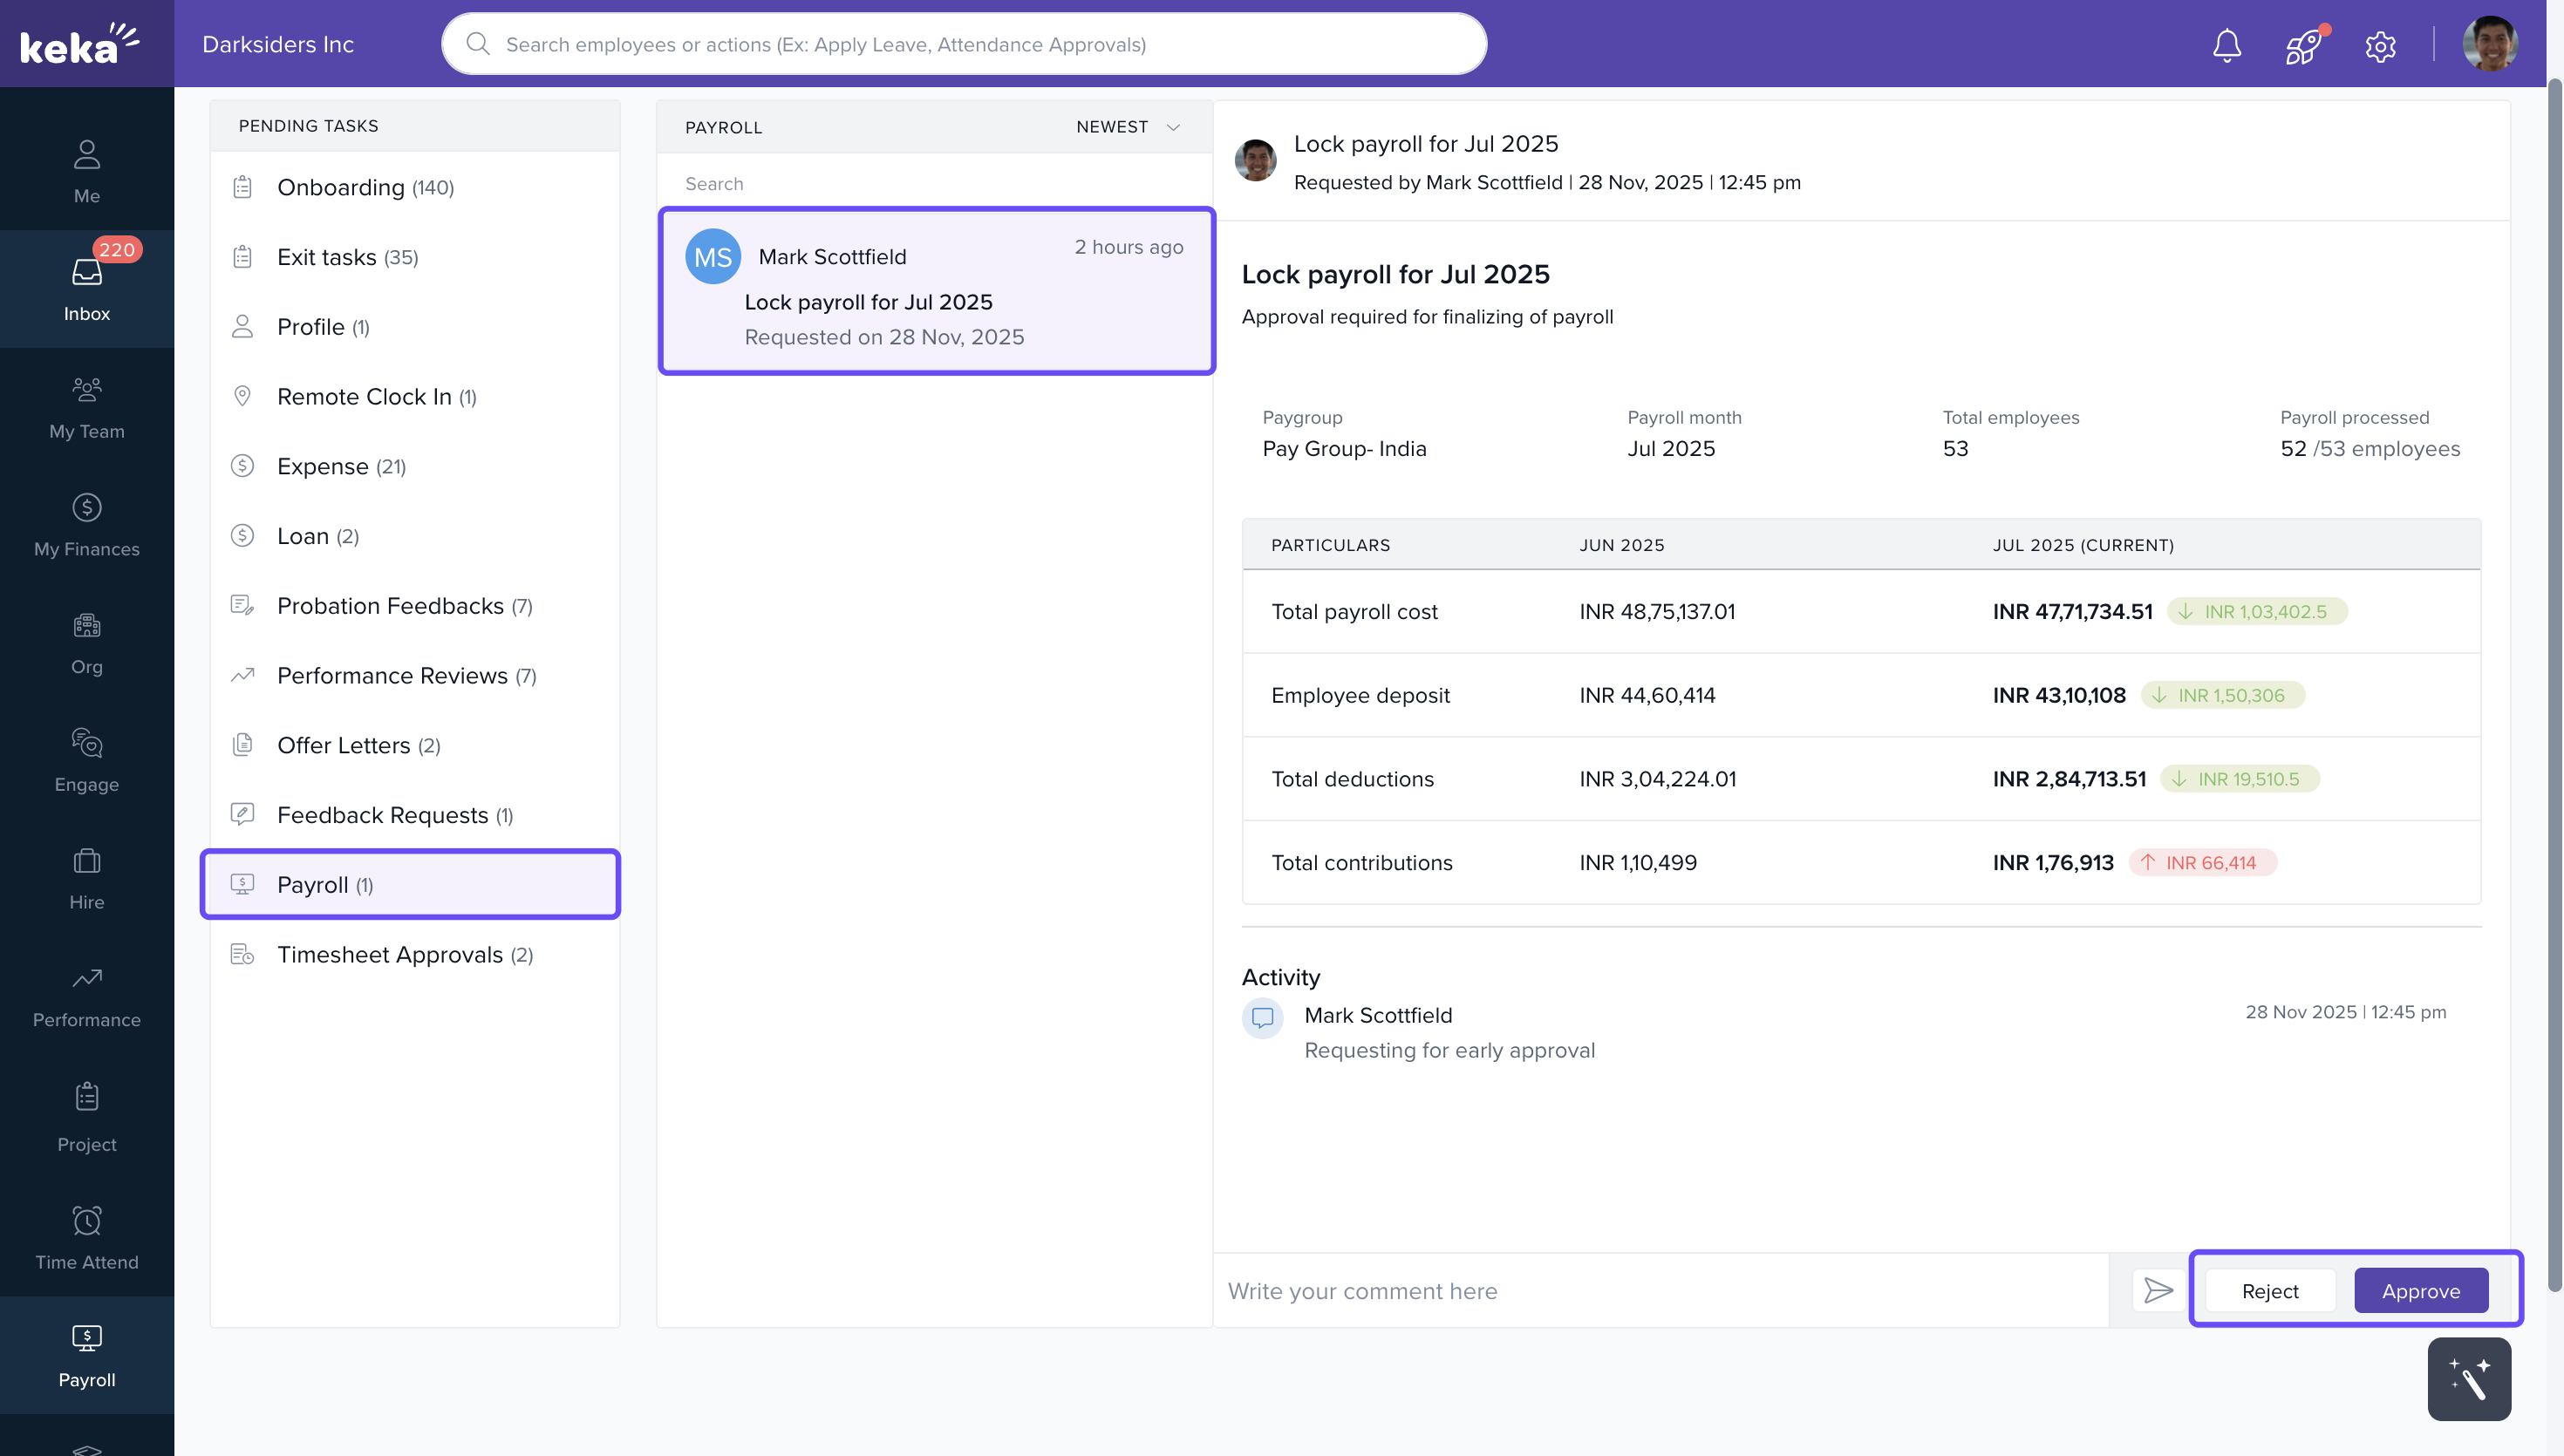This screenshot has width=2564, height=1456.
Task: Open Onboarding pending tasks
Action: tap(365, 187)
